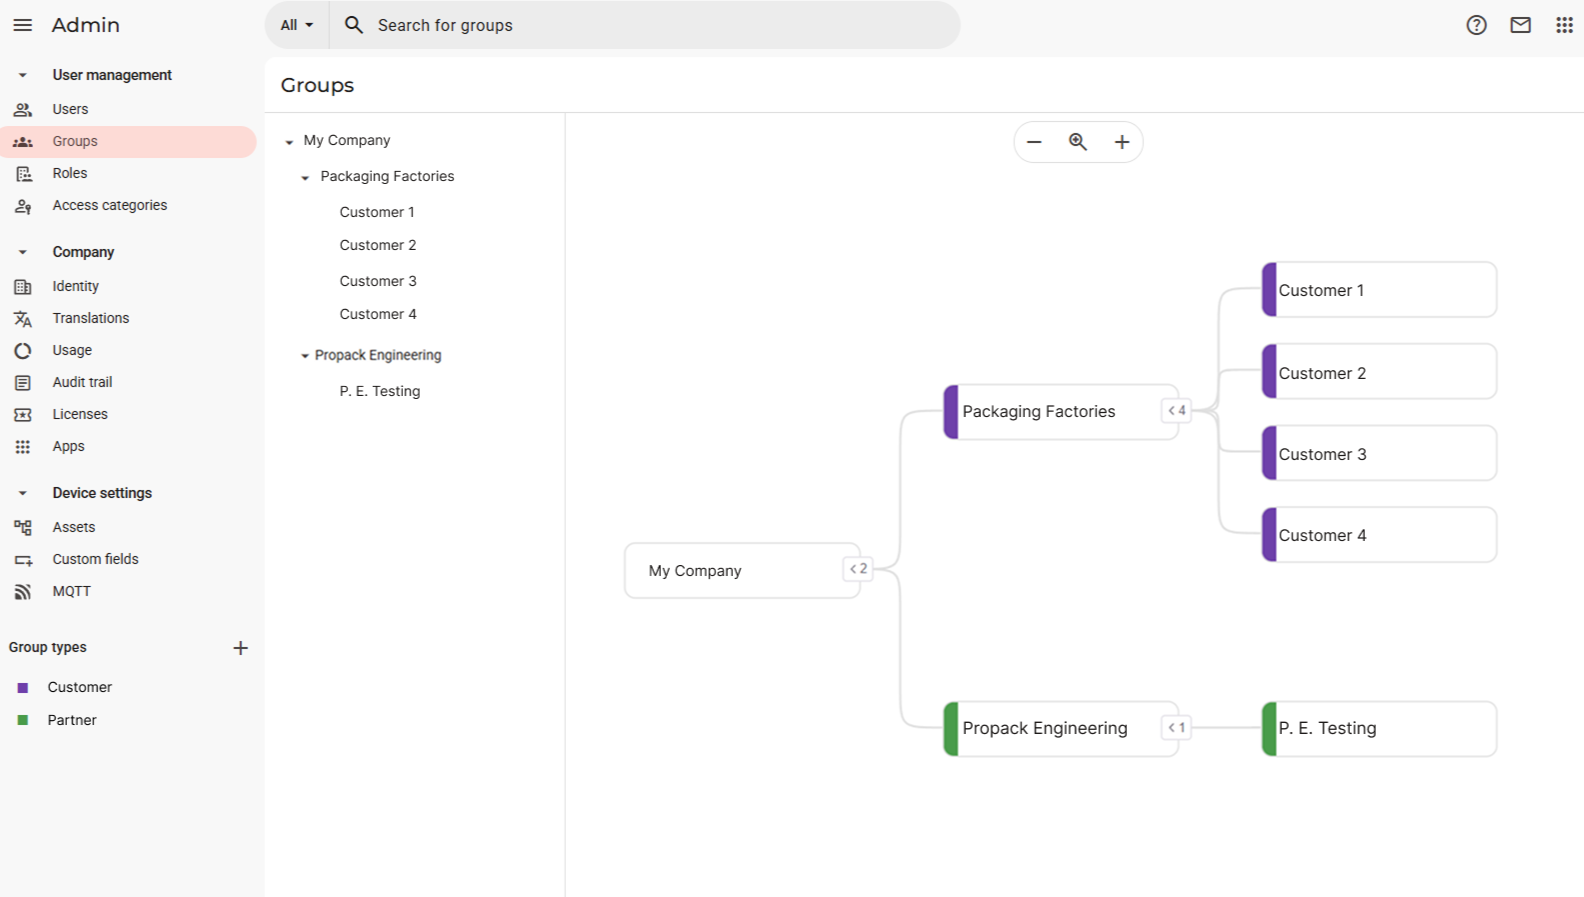Screen dimensions: 1584x897
Task: Click the Customer 2 diagram card
Action: [1379, 372]
